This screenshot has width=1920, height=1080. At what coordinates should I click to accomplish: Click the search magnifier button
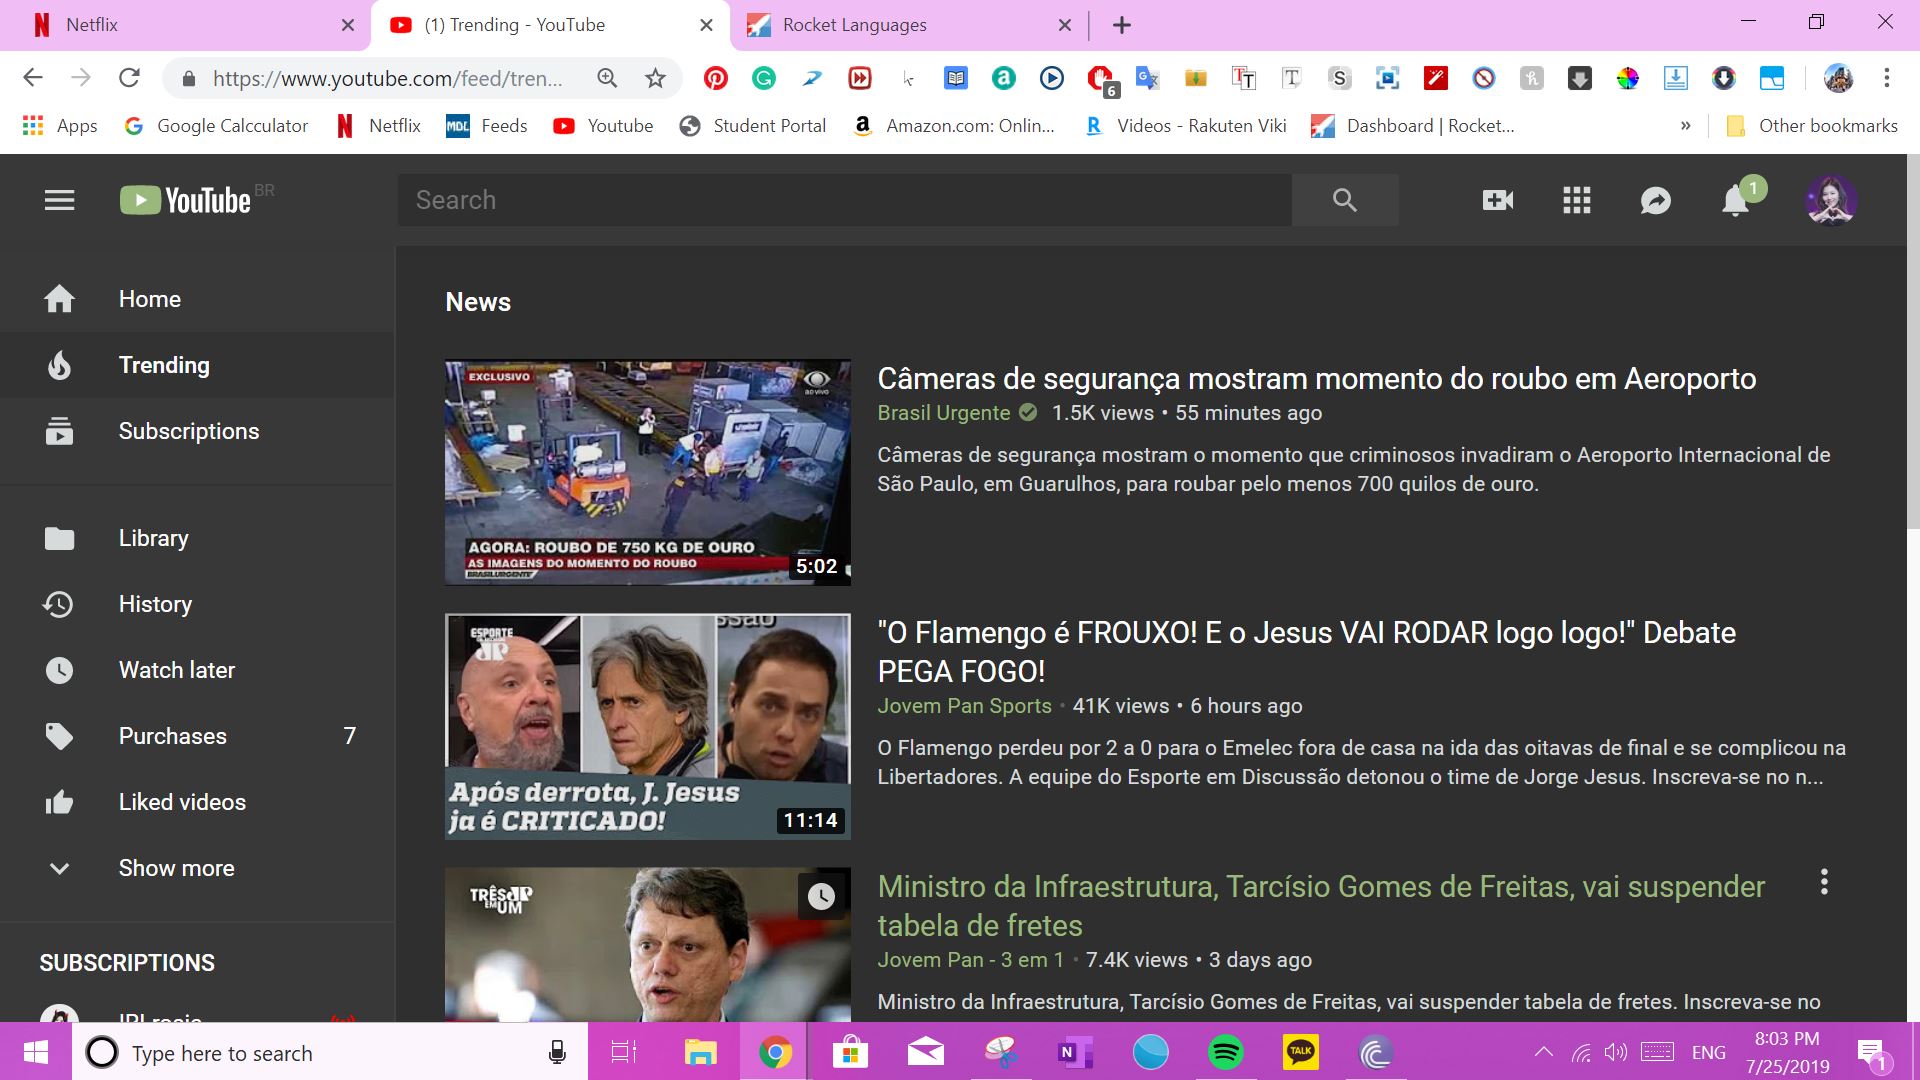click(1345, 200)
